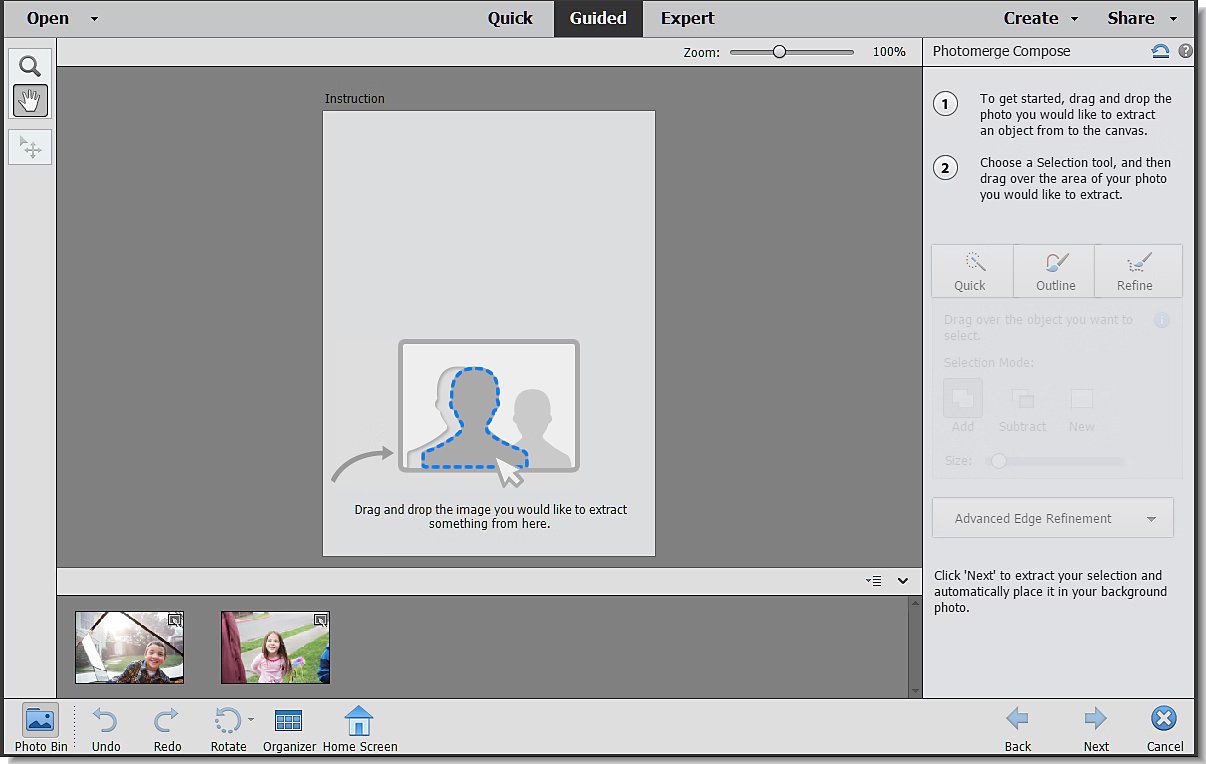Open the Rotate direction dropdown arrow
Viewport: 1206px width, 764px height.
tap(250, 719)
